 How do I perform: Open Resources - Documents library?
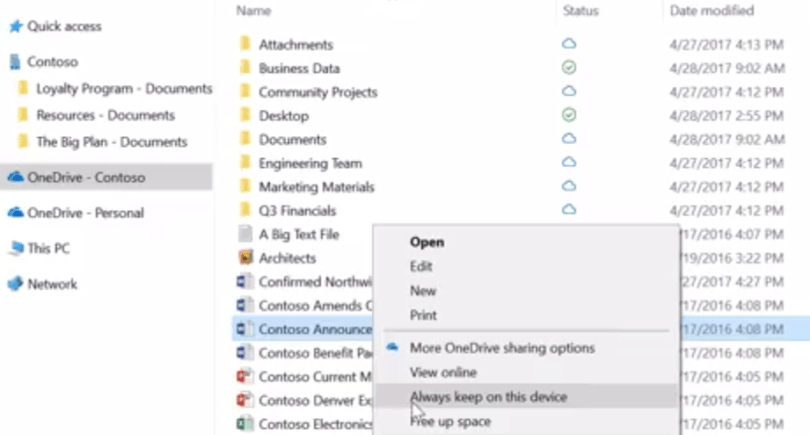click(x=105, y=115)
